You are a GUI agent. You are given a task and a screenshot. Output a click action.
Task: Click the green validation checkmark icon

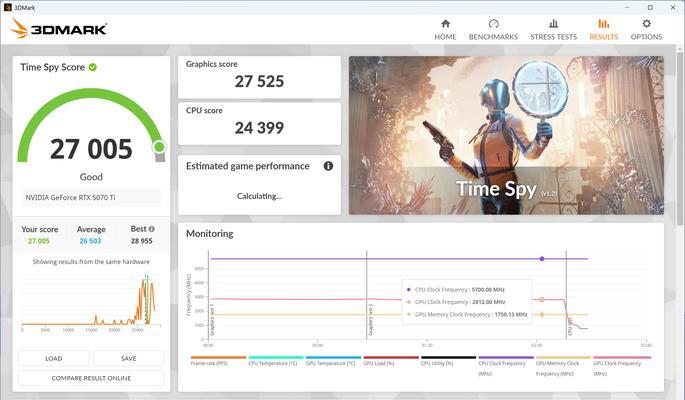tap(93, 67)
